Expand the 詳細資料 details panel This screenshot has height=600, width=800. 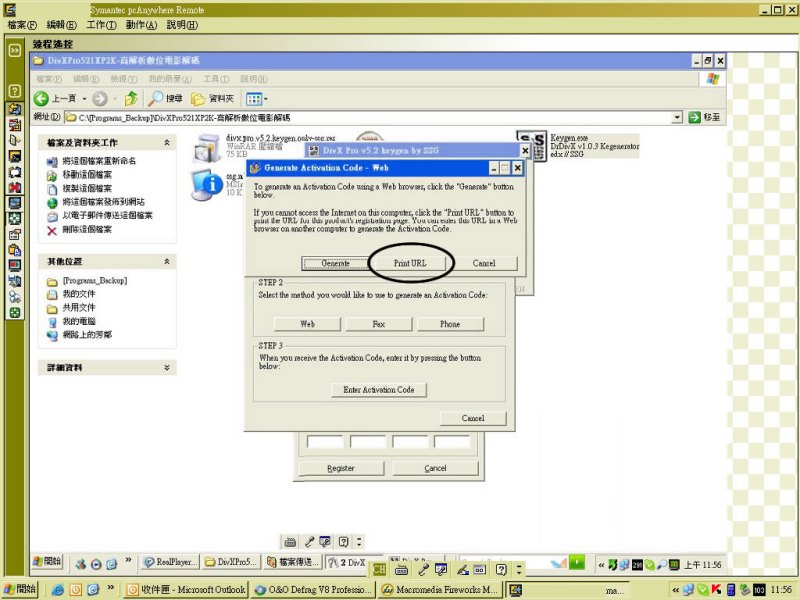(167, 367)
